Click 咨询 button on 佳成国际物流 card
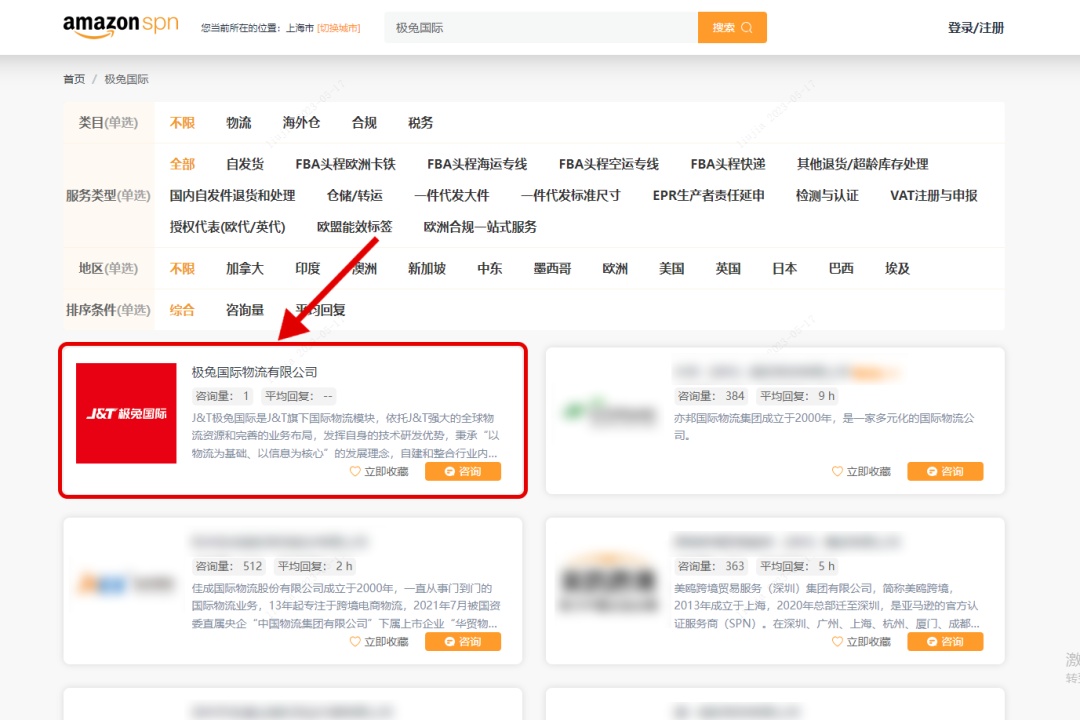Viewport: 1080px width, 720px height. (463, 641)
